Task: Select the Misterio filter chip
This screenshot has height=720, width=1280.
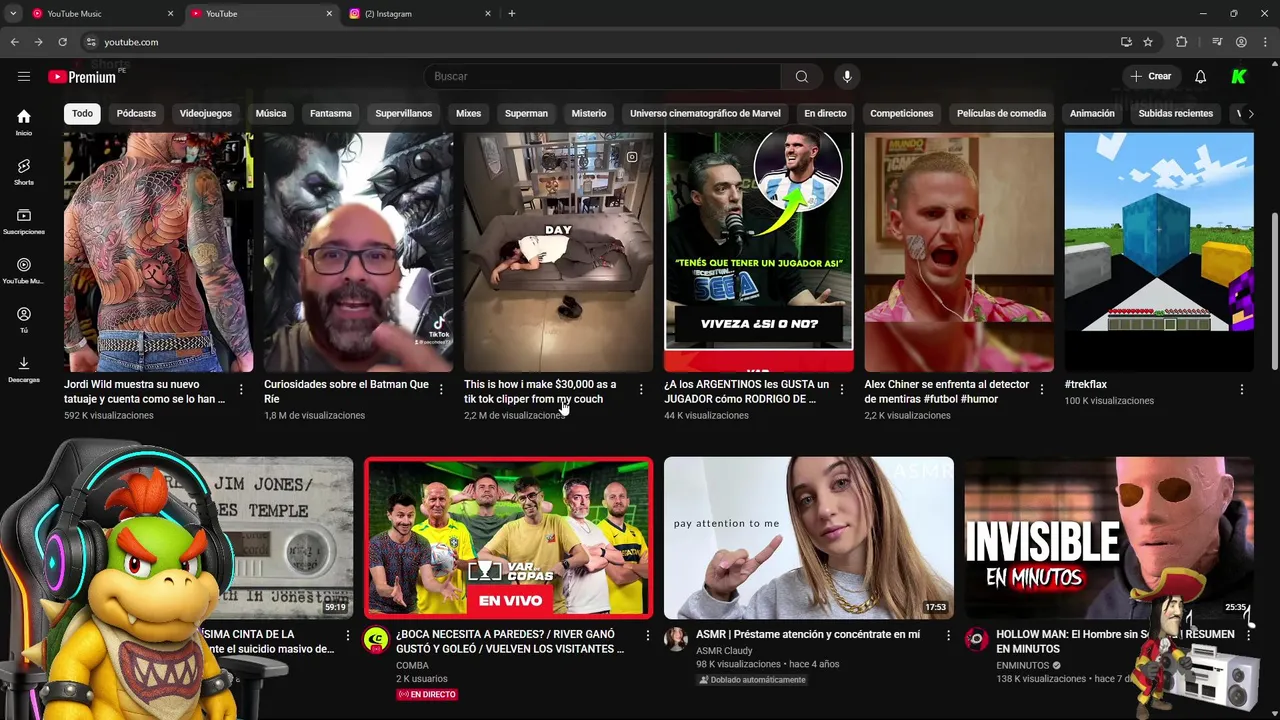Action: pyautogui.click(x=589, y=113)
